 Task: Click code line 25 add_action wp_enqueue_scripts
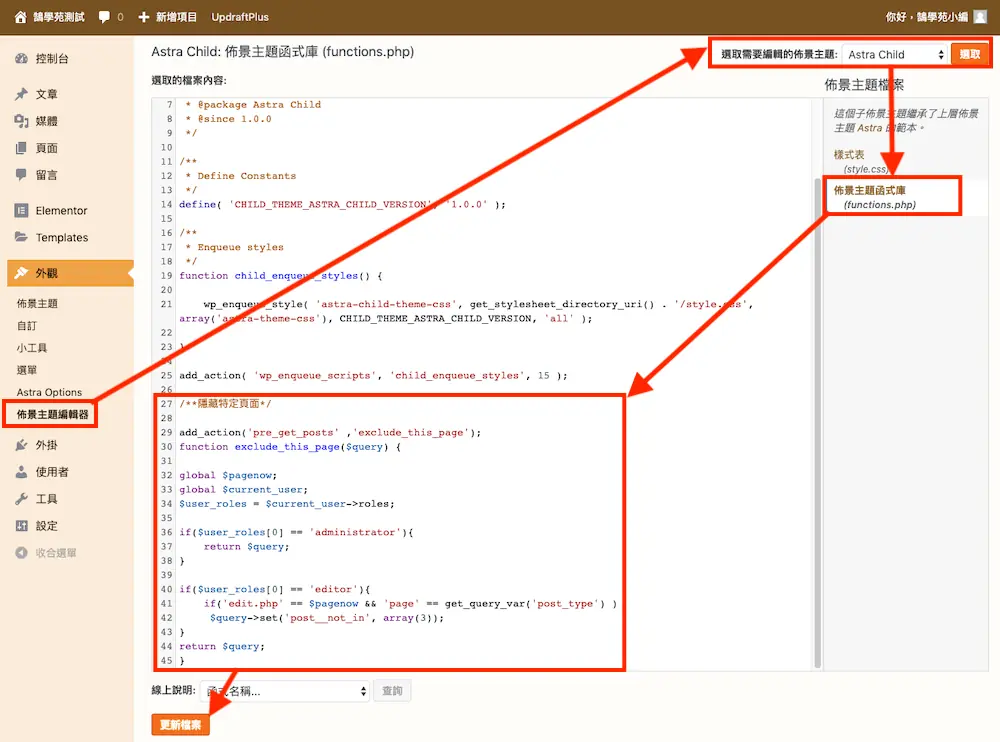pyautogui.click(x=373, y=376)
